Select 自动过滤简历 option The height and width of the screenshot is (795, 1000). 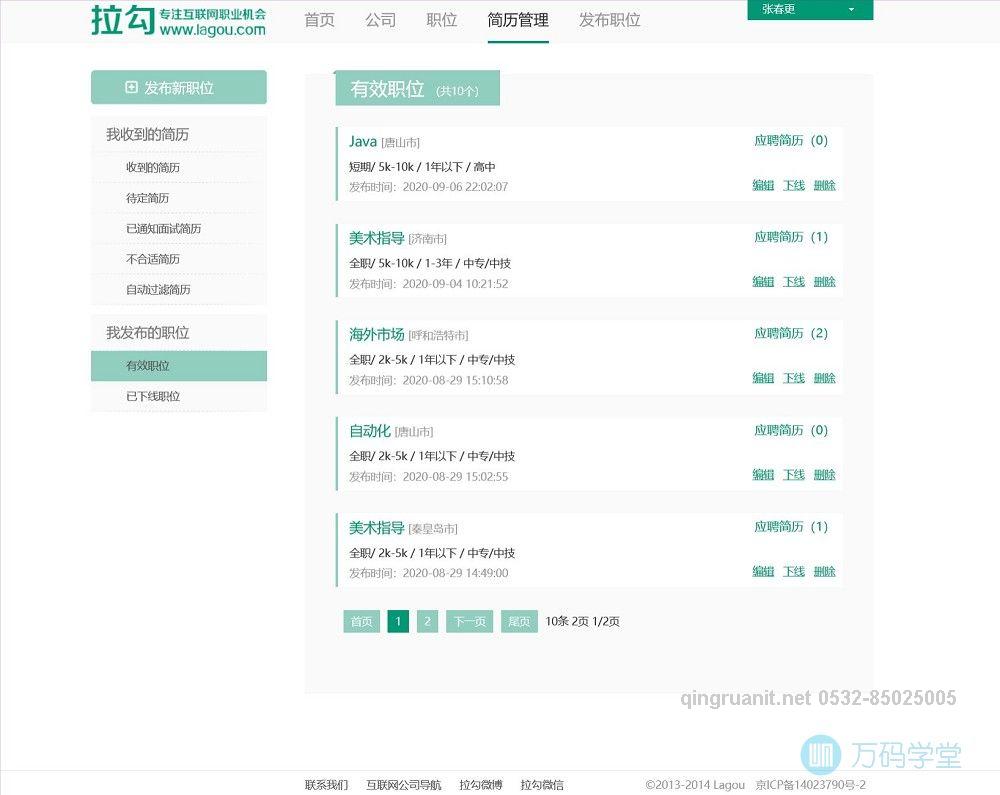click(153, 290)
